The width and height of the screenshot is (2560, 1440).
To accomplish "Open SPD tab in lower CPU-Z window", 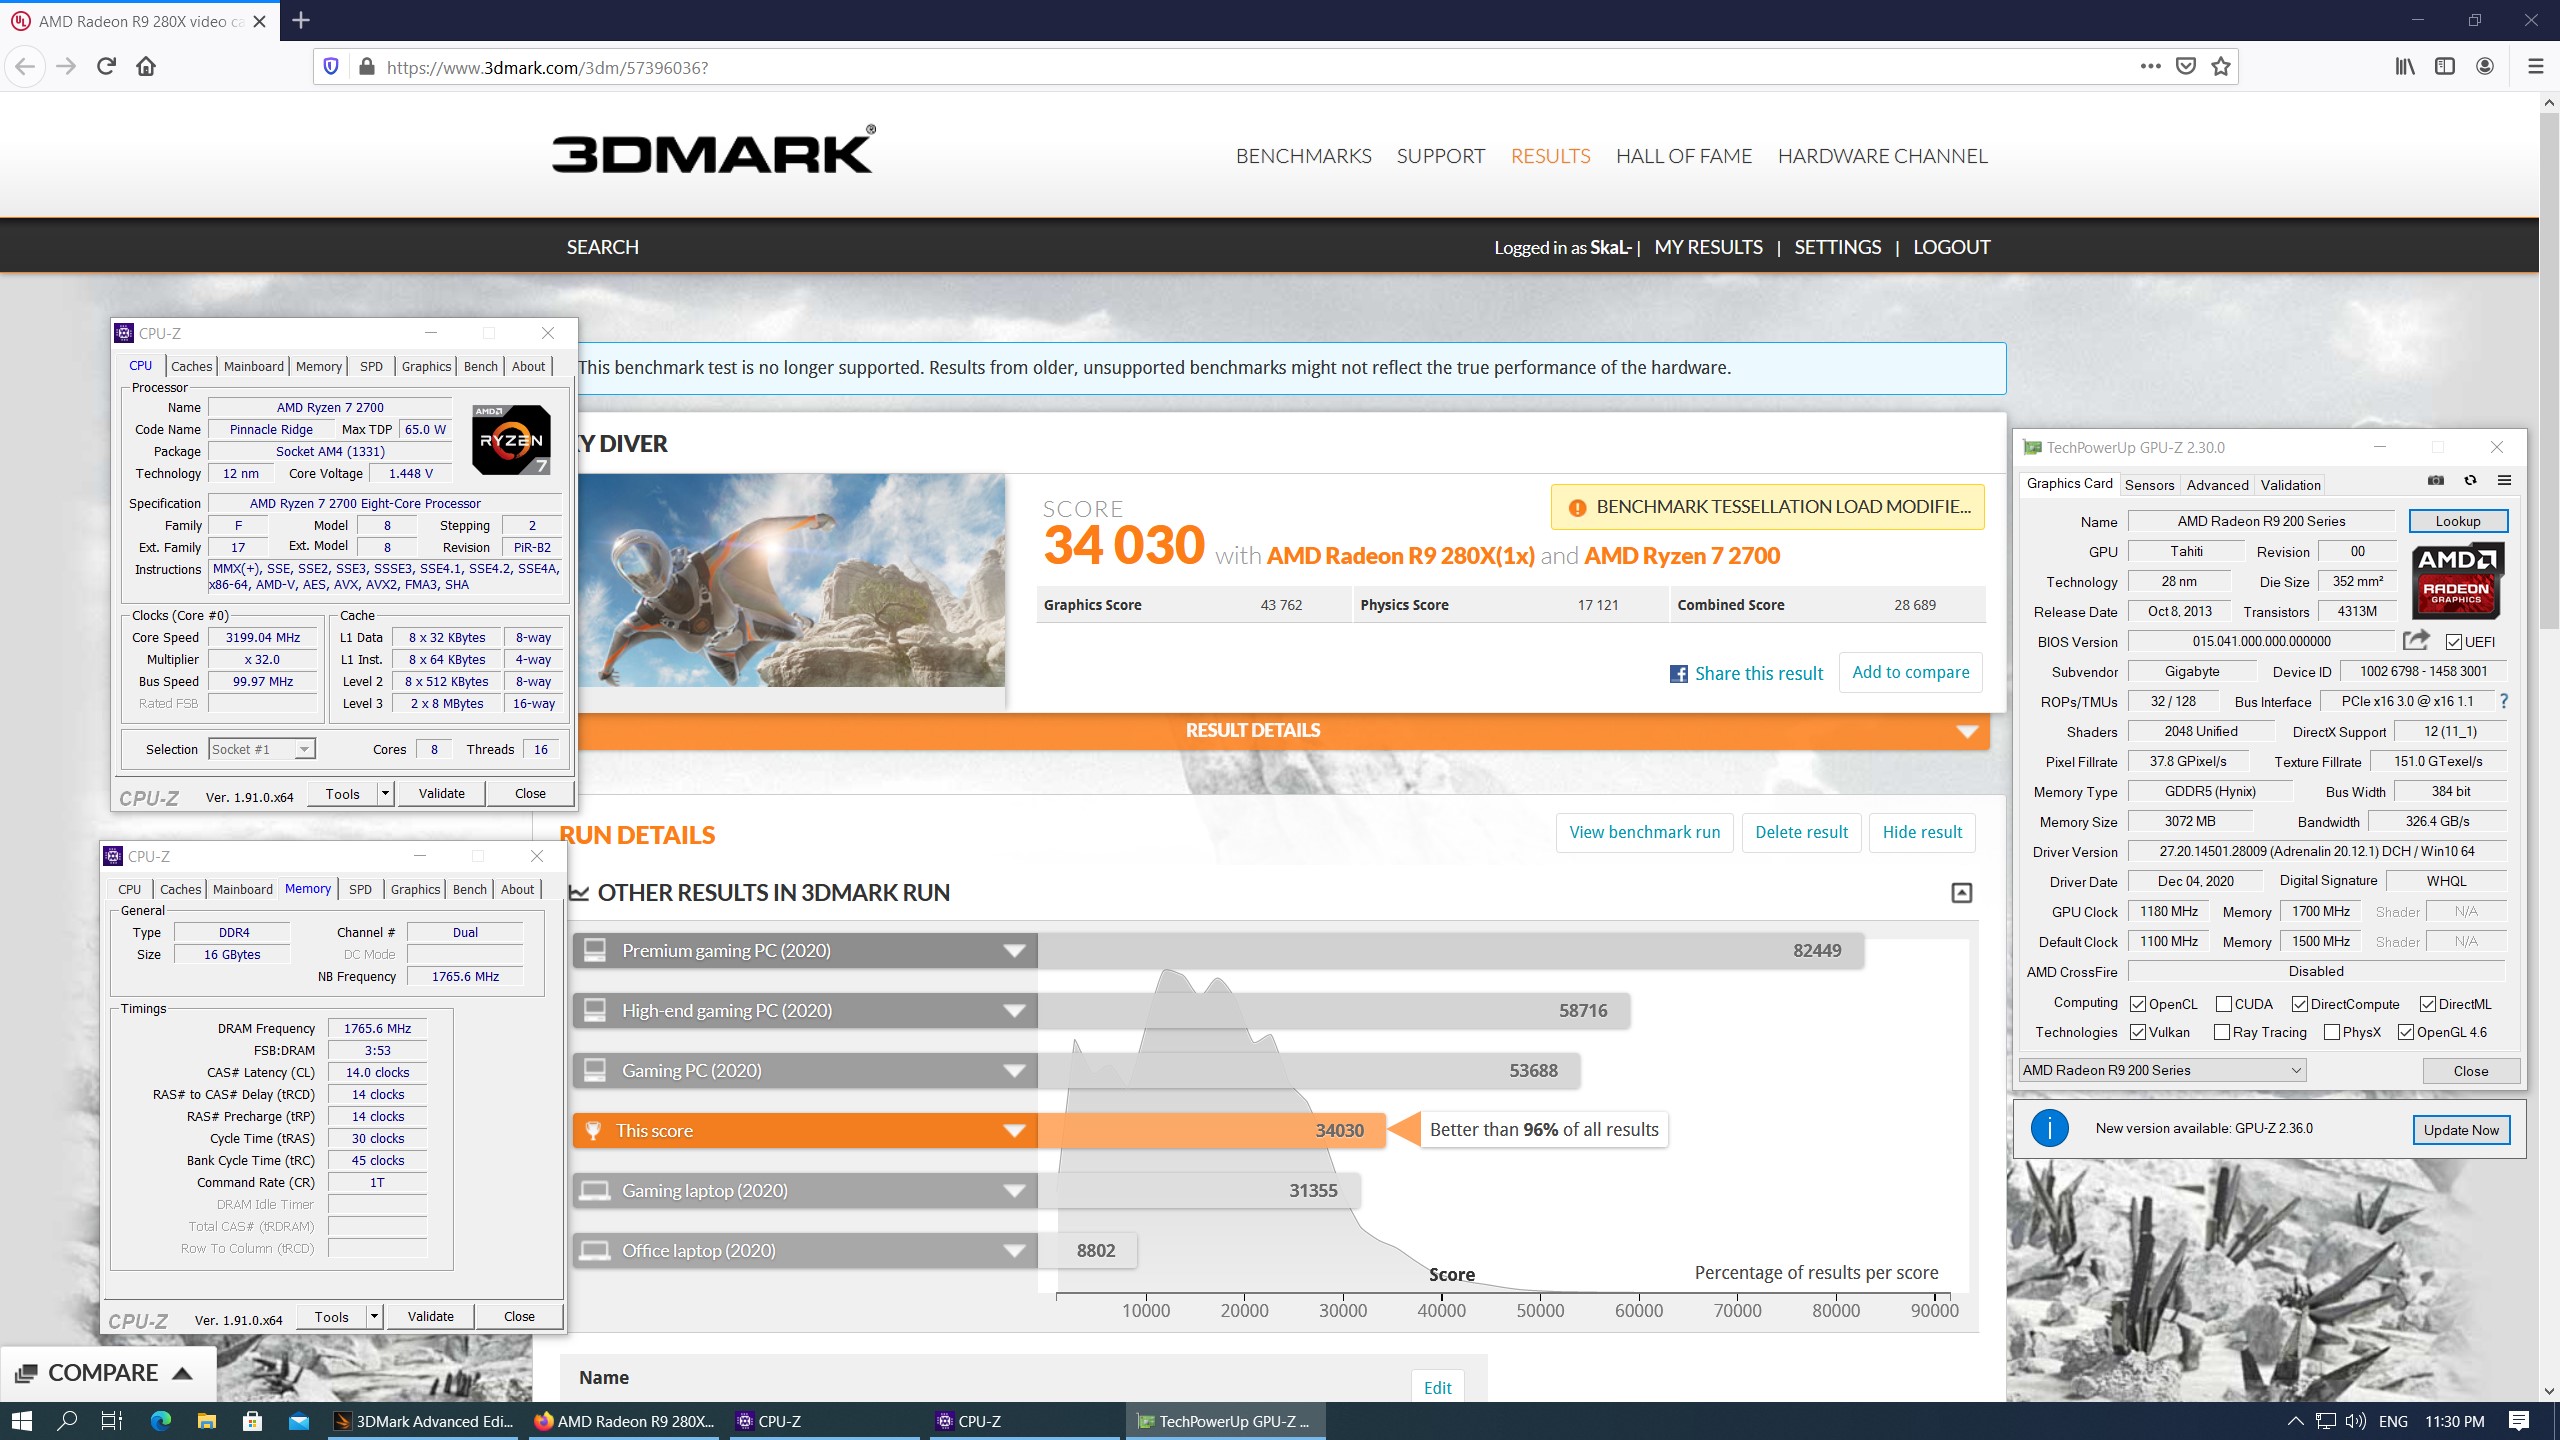I will 360,890.
